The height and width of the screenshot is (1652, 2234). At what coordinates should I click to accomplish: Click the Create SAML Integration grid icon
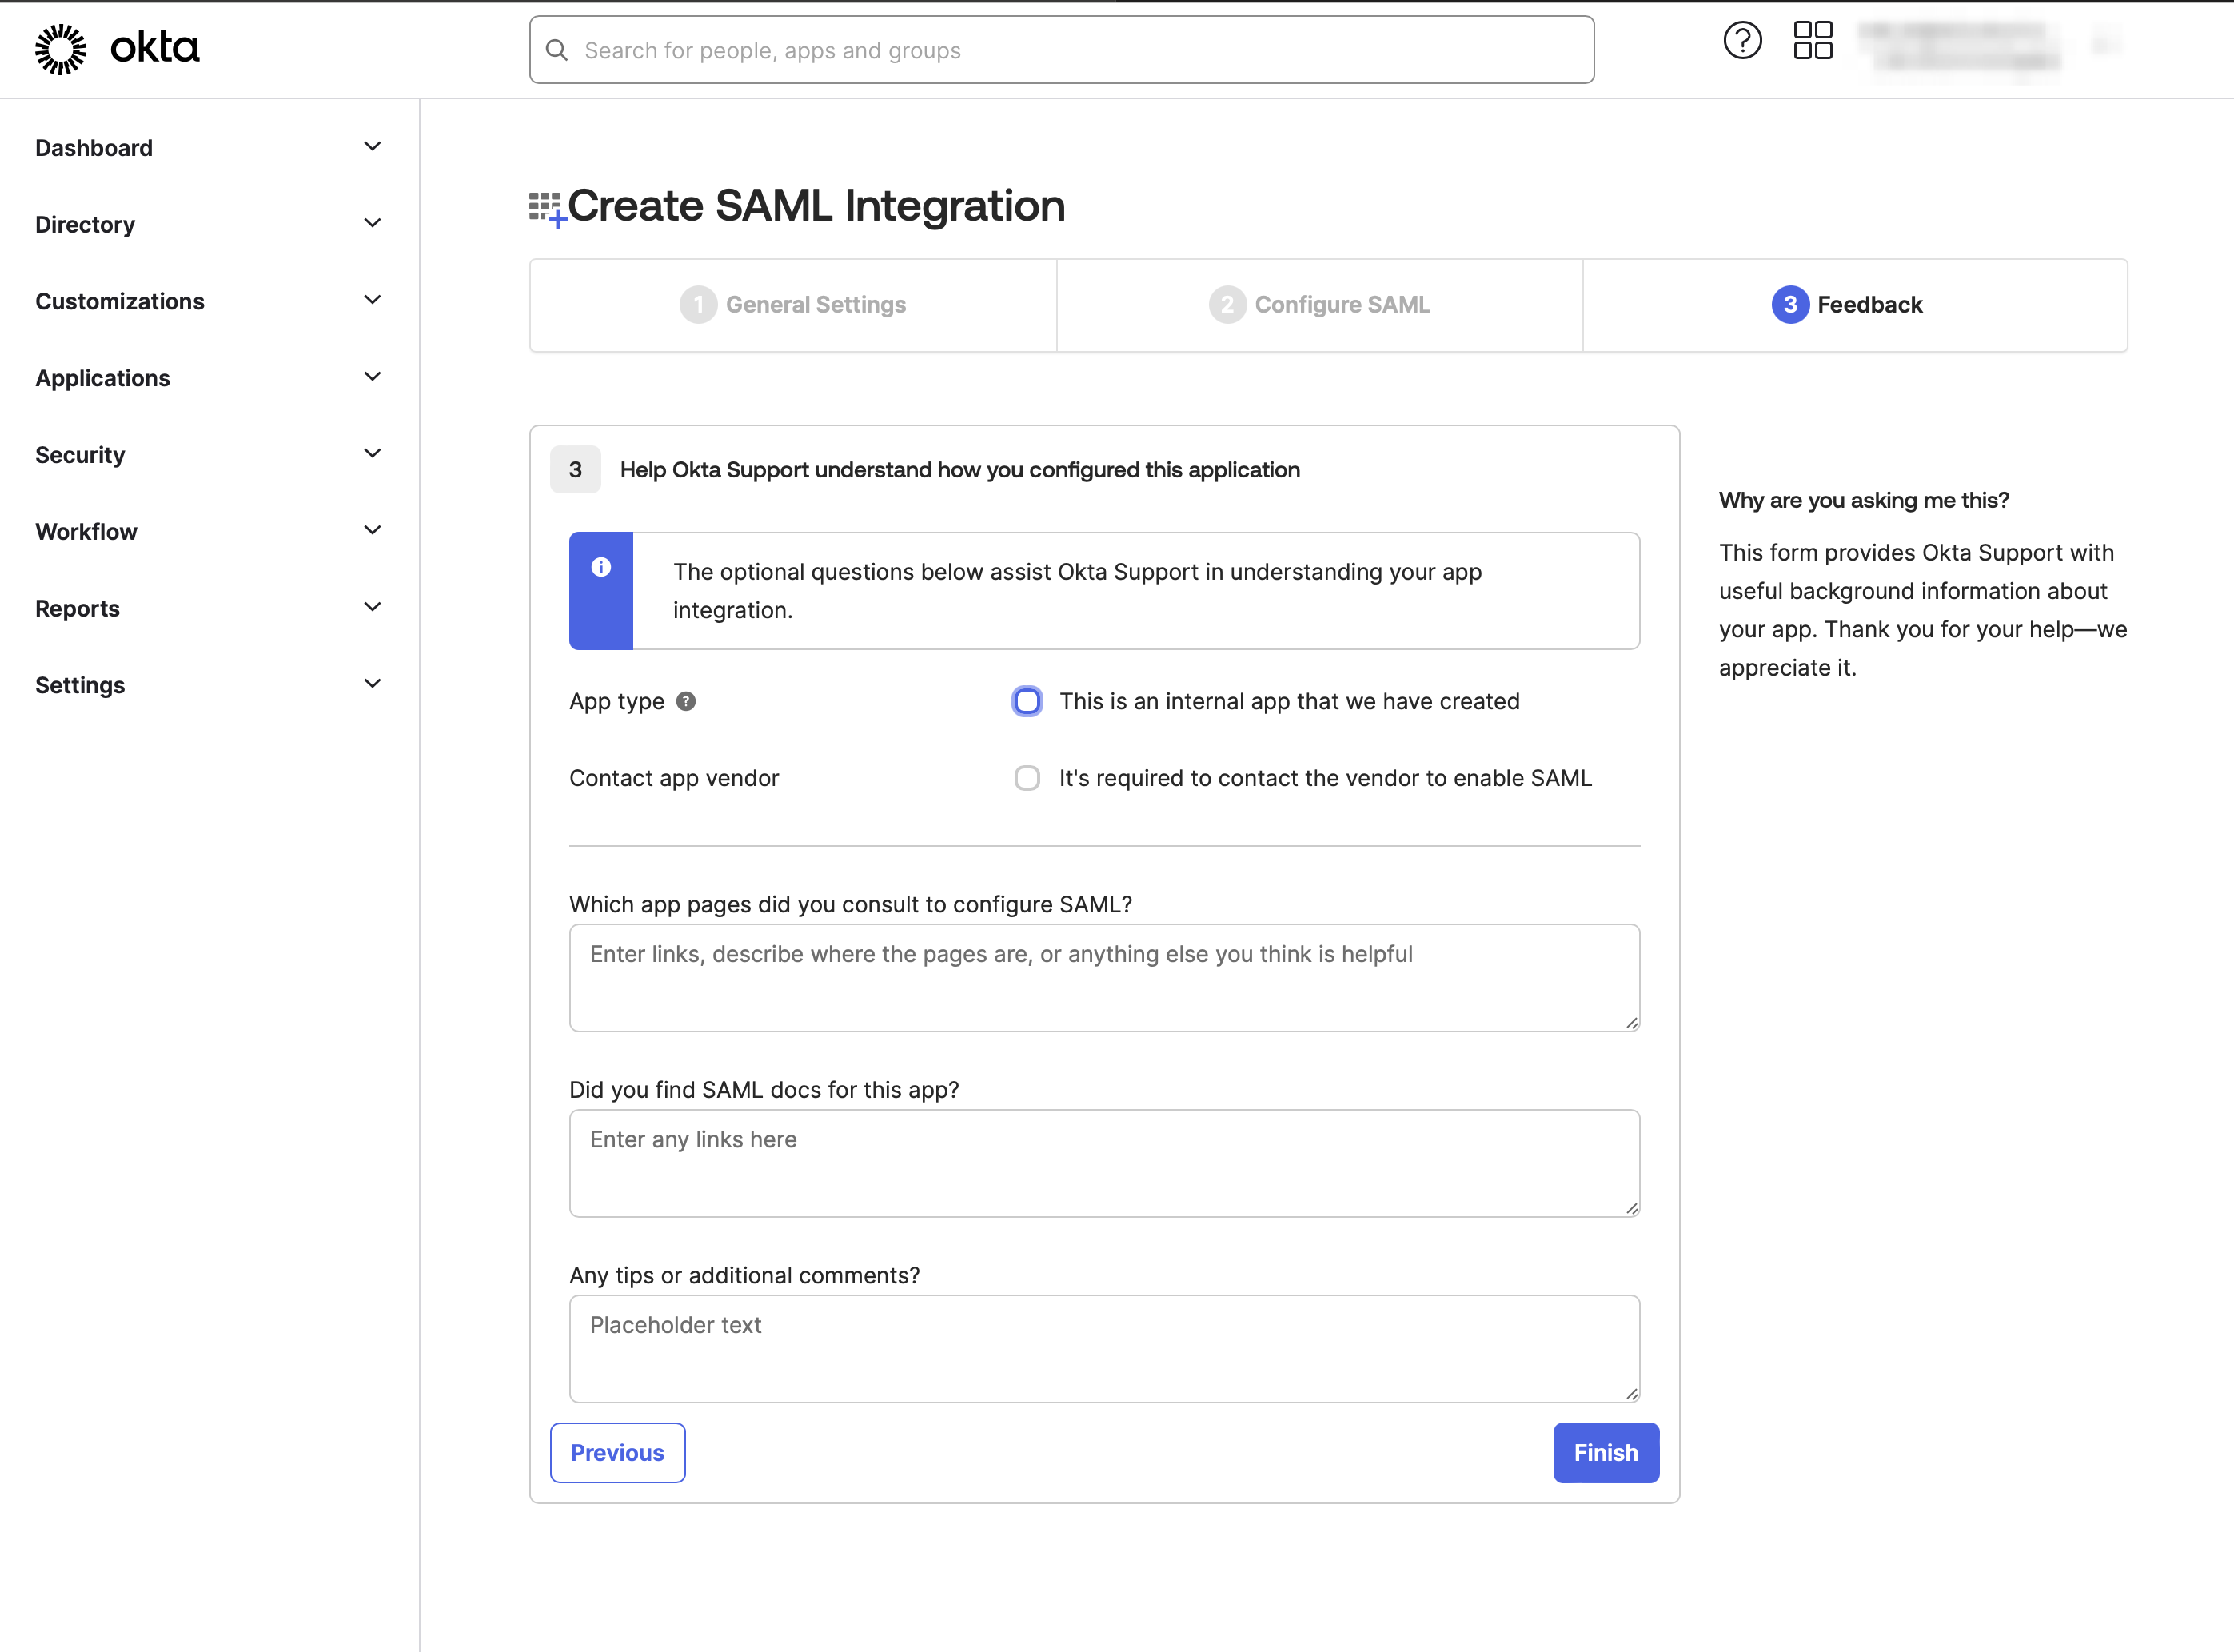(548, 209)
